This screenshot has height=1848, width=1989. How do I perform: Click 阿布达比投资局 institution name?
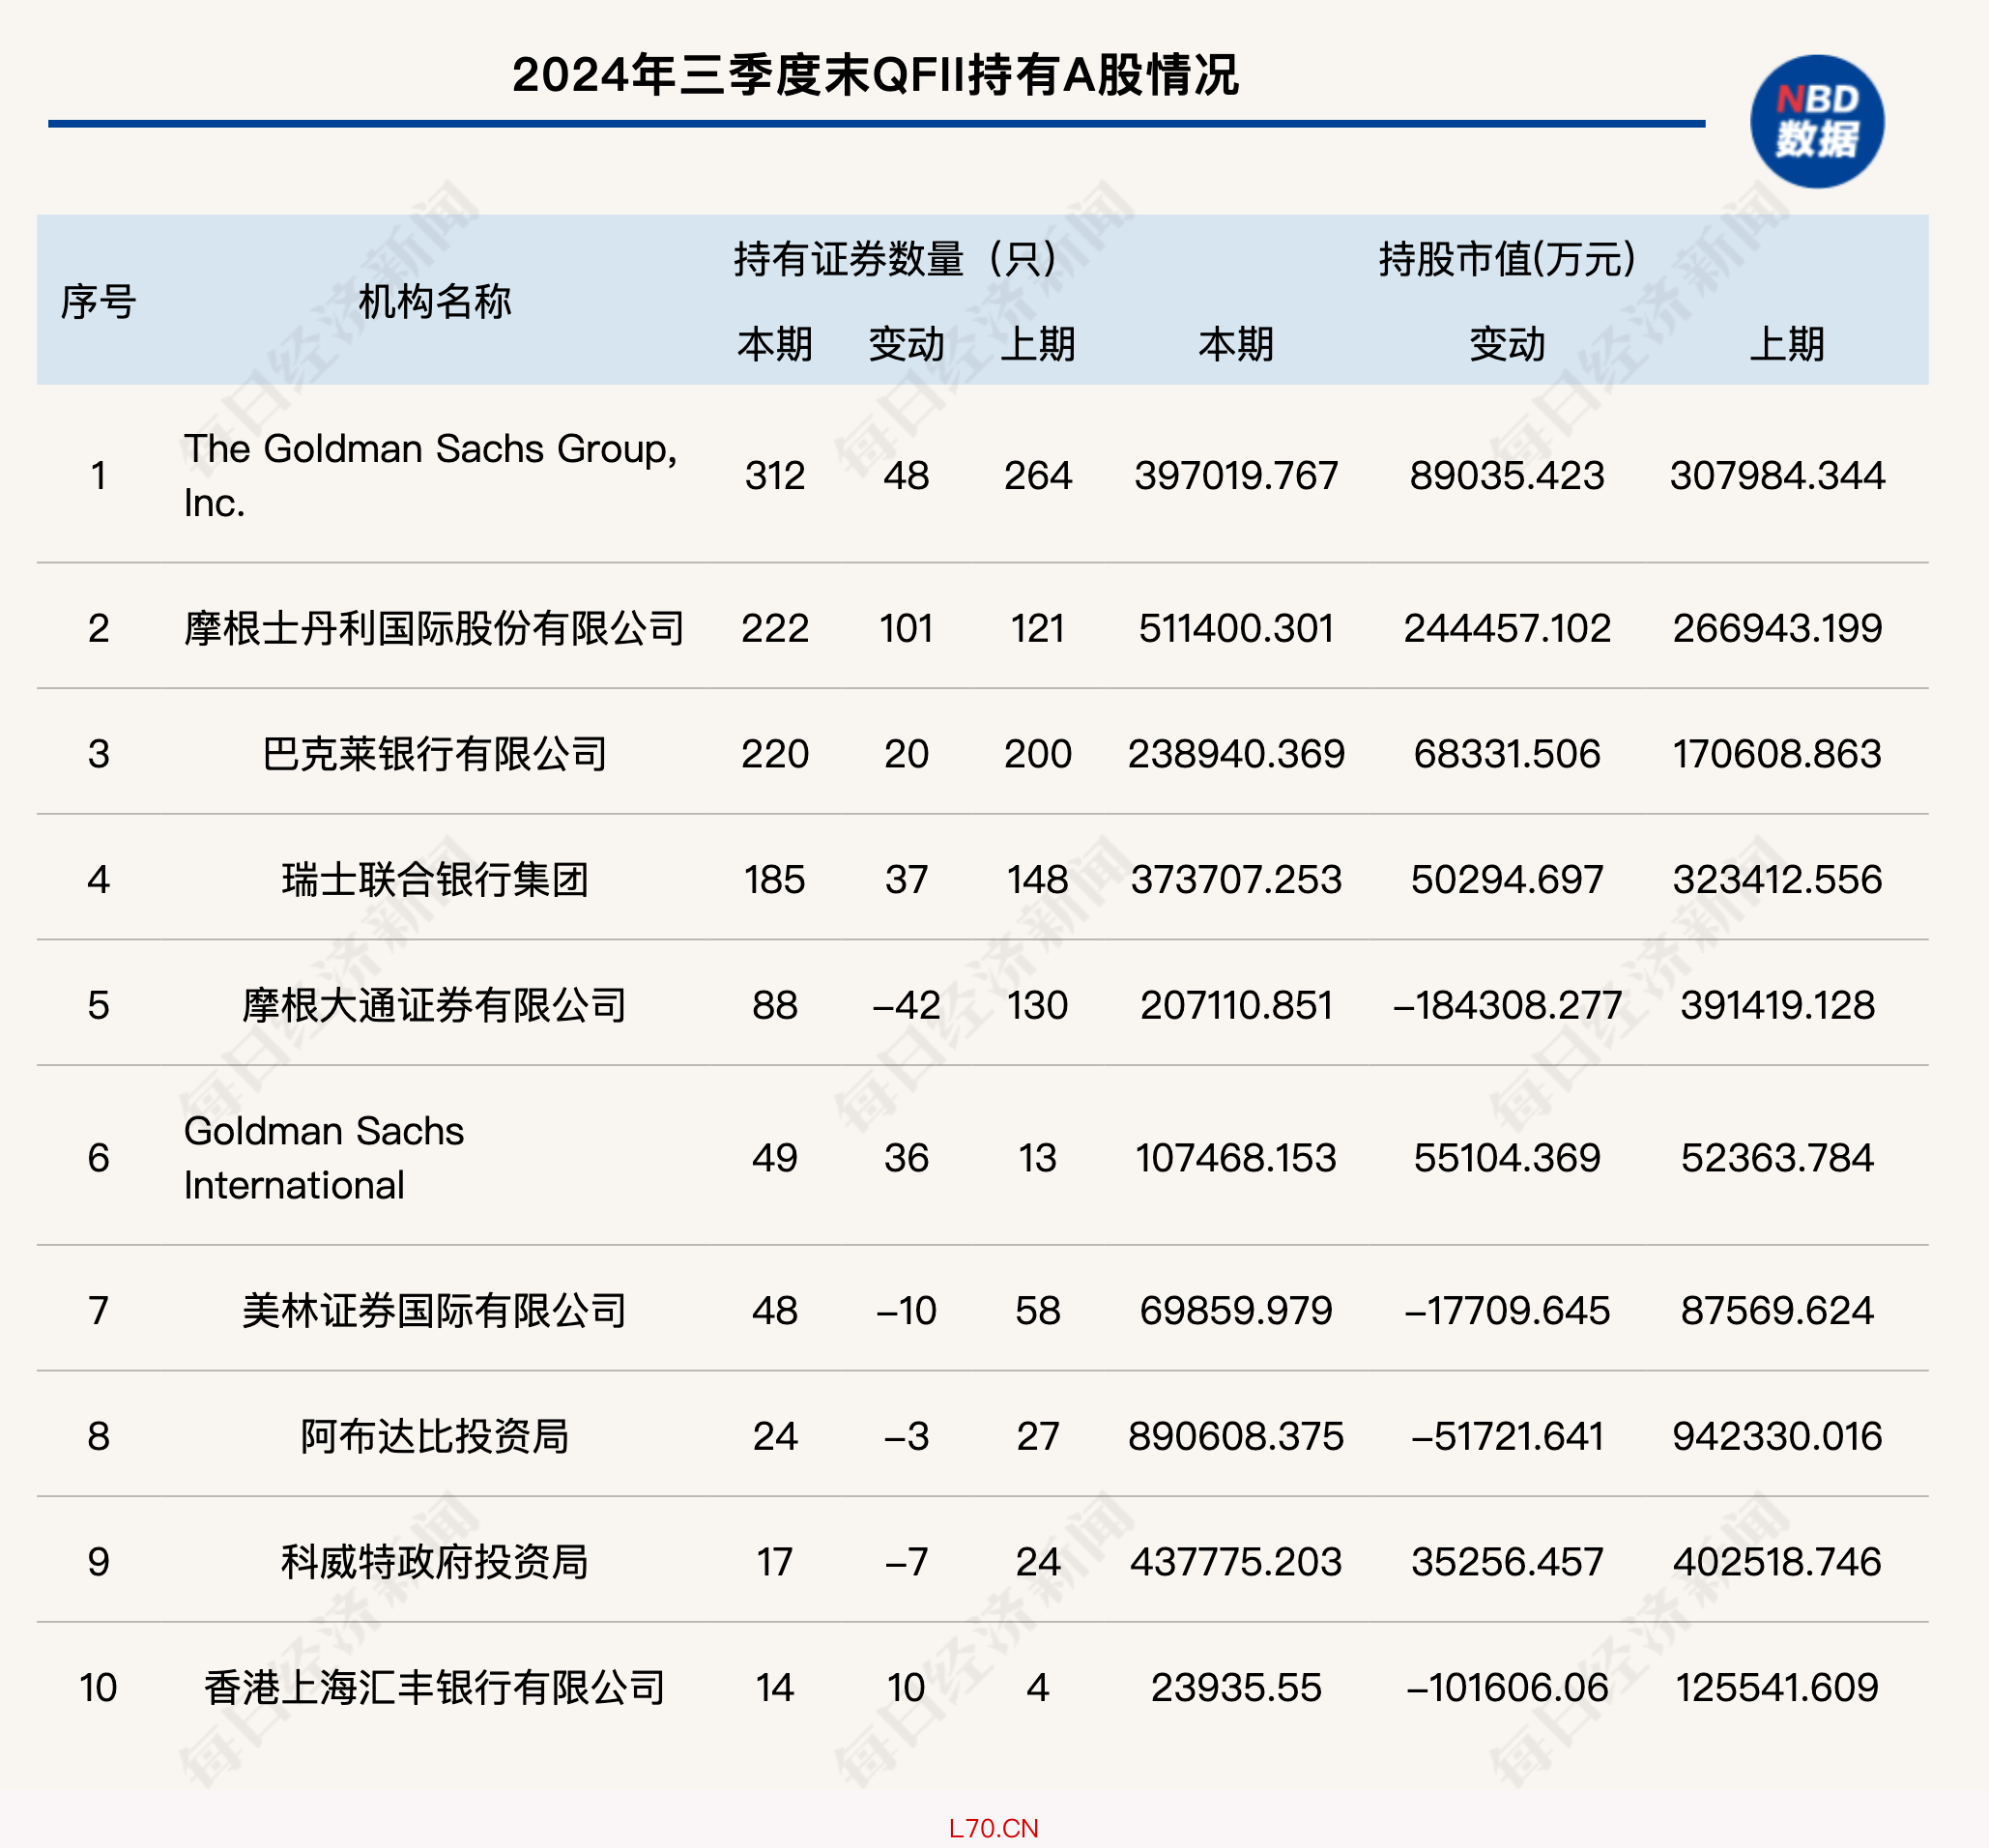434,1436
